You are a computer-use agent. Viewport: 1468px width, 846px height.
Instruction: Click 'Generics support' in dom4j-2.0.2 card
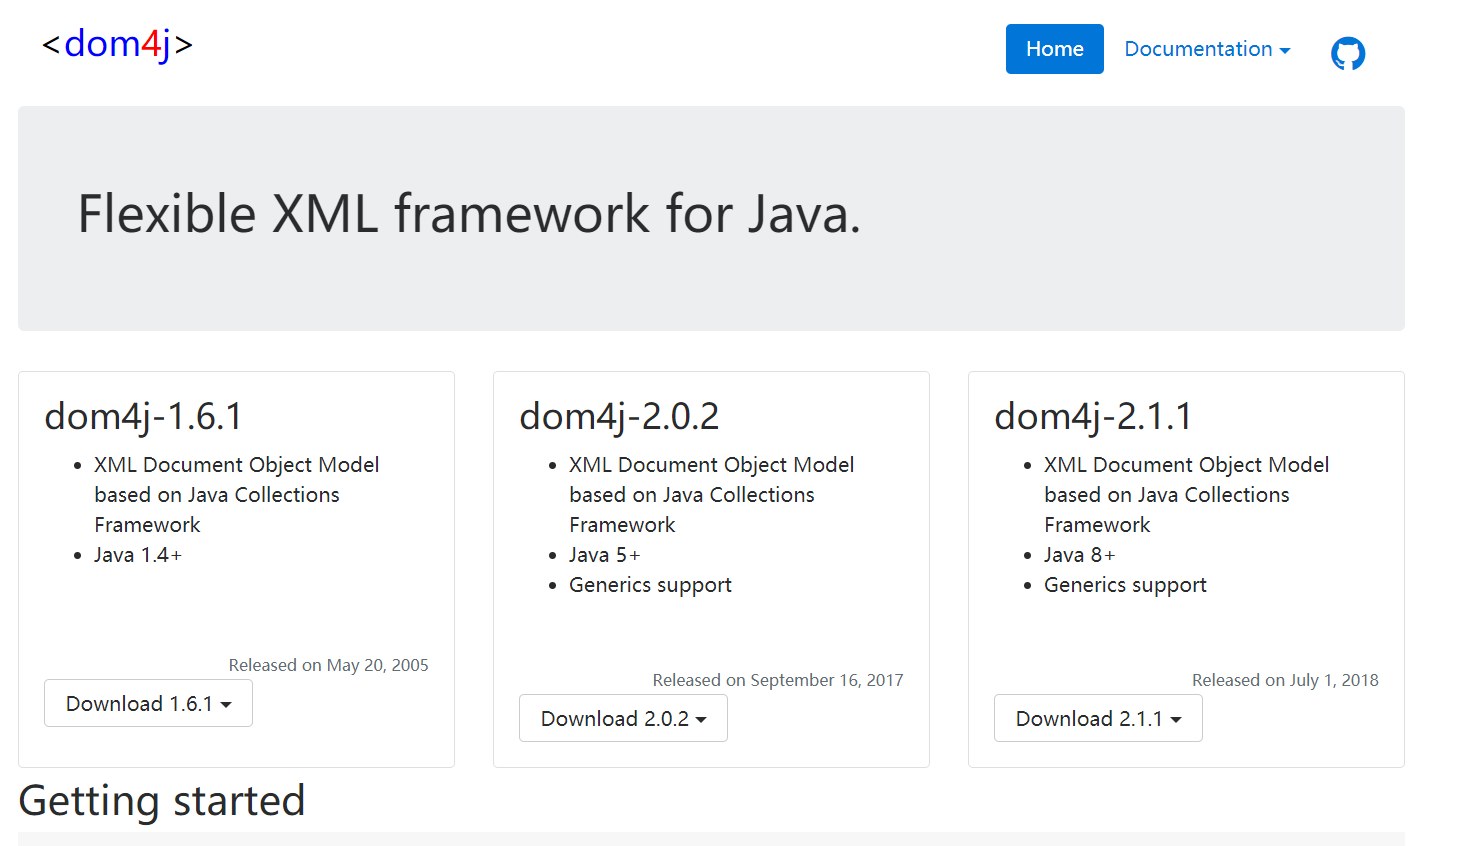coord(650,585)
